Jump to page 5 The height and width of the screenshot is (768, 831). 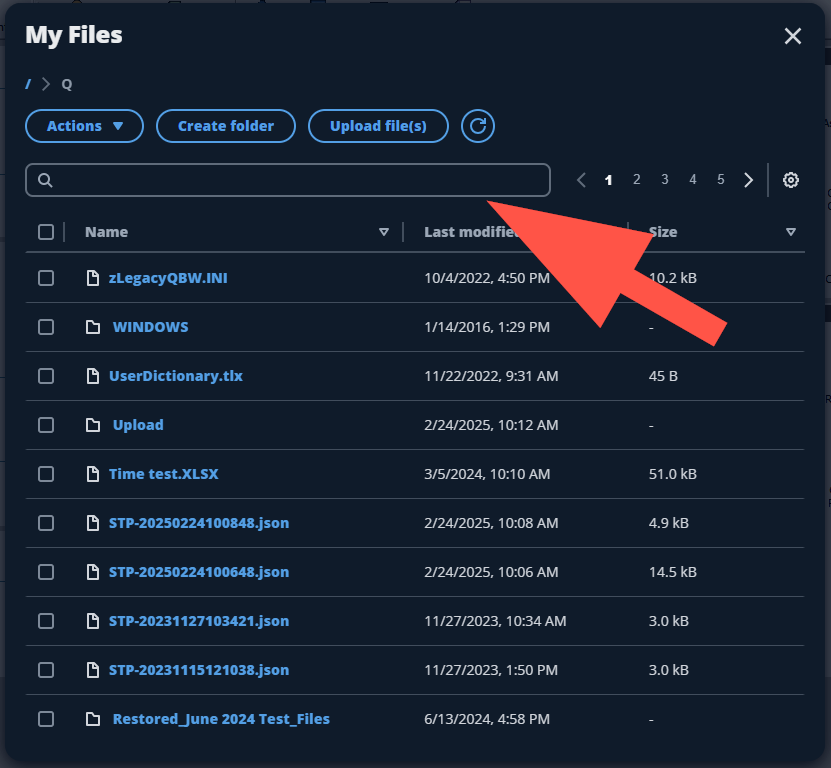point(721,179)
